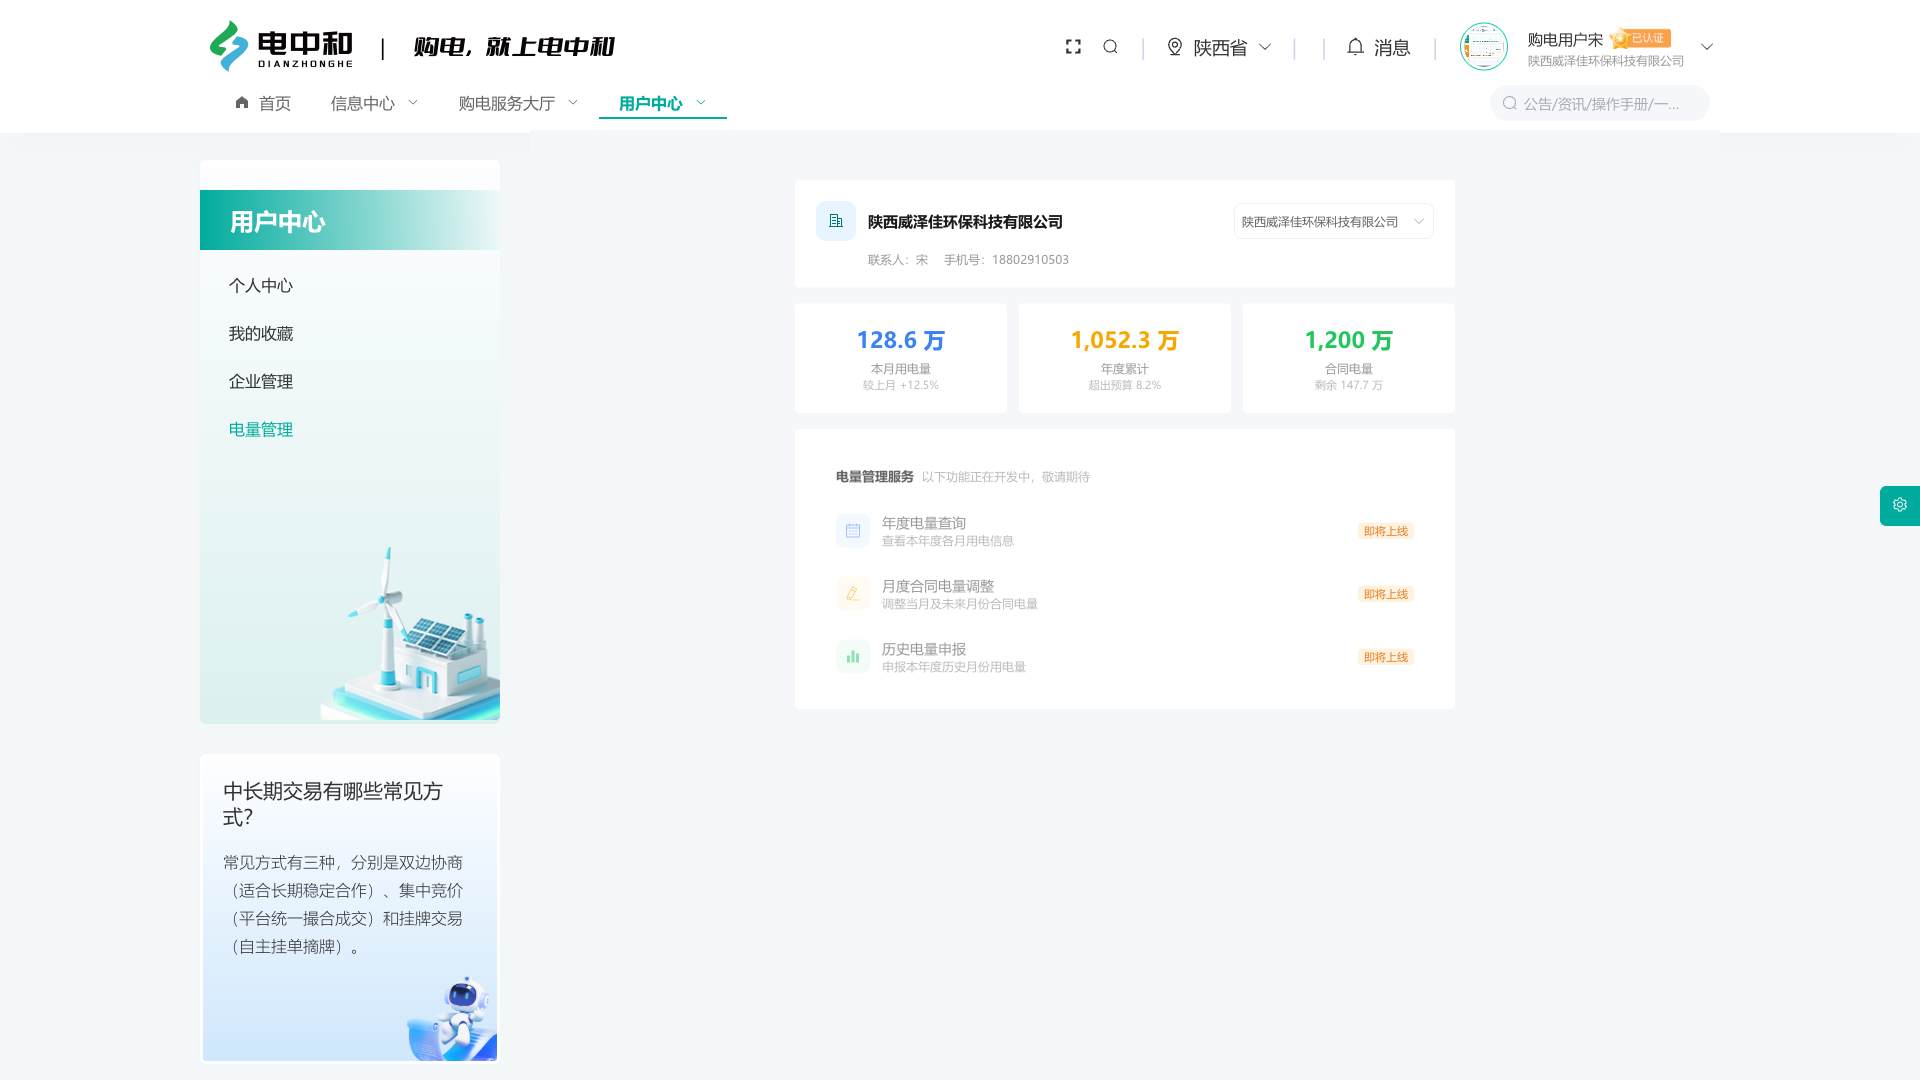Open 消息 messages link

click(x=1392, y=48)
